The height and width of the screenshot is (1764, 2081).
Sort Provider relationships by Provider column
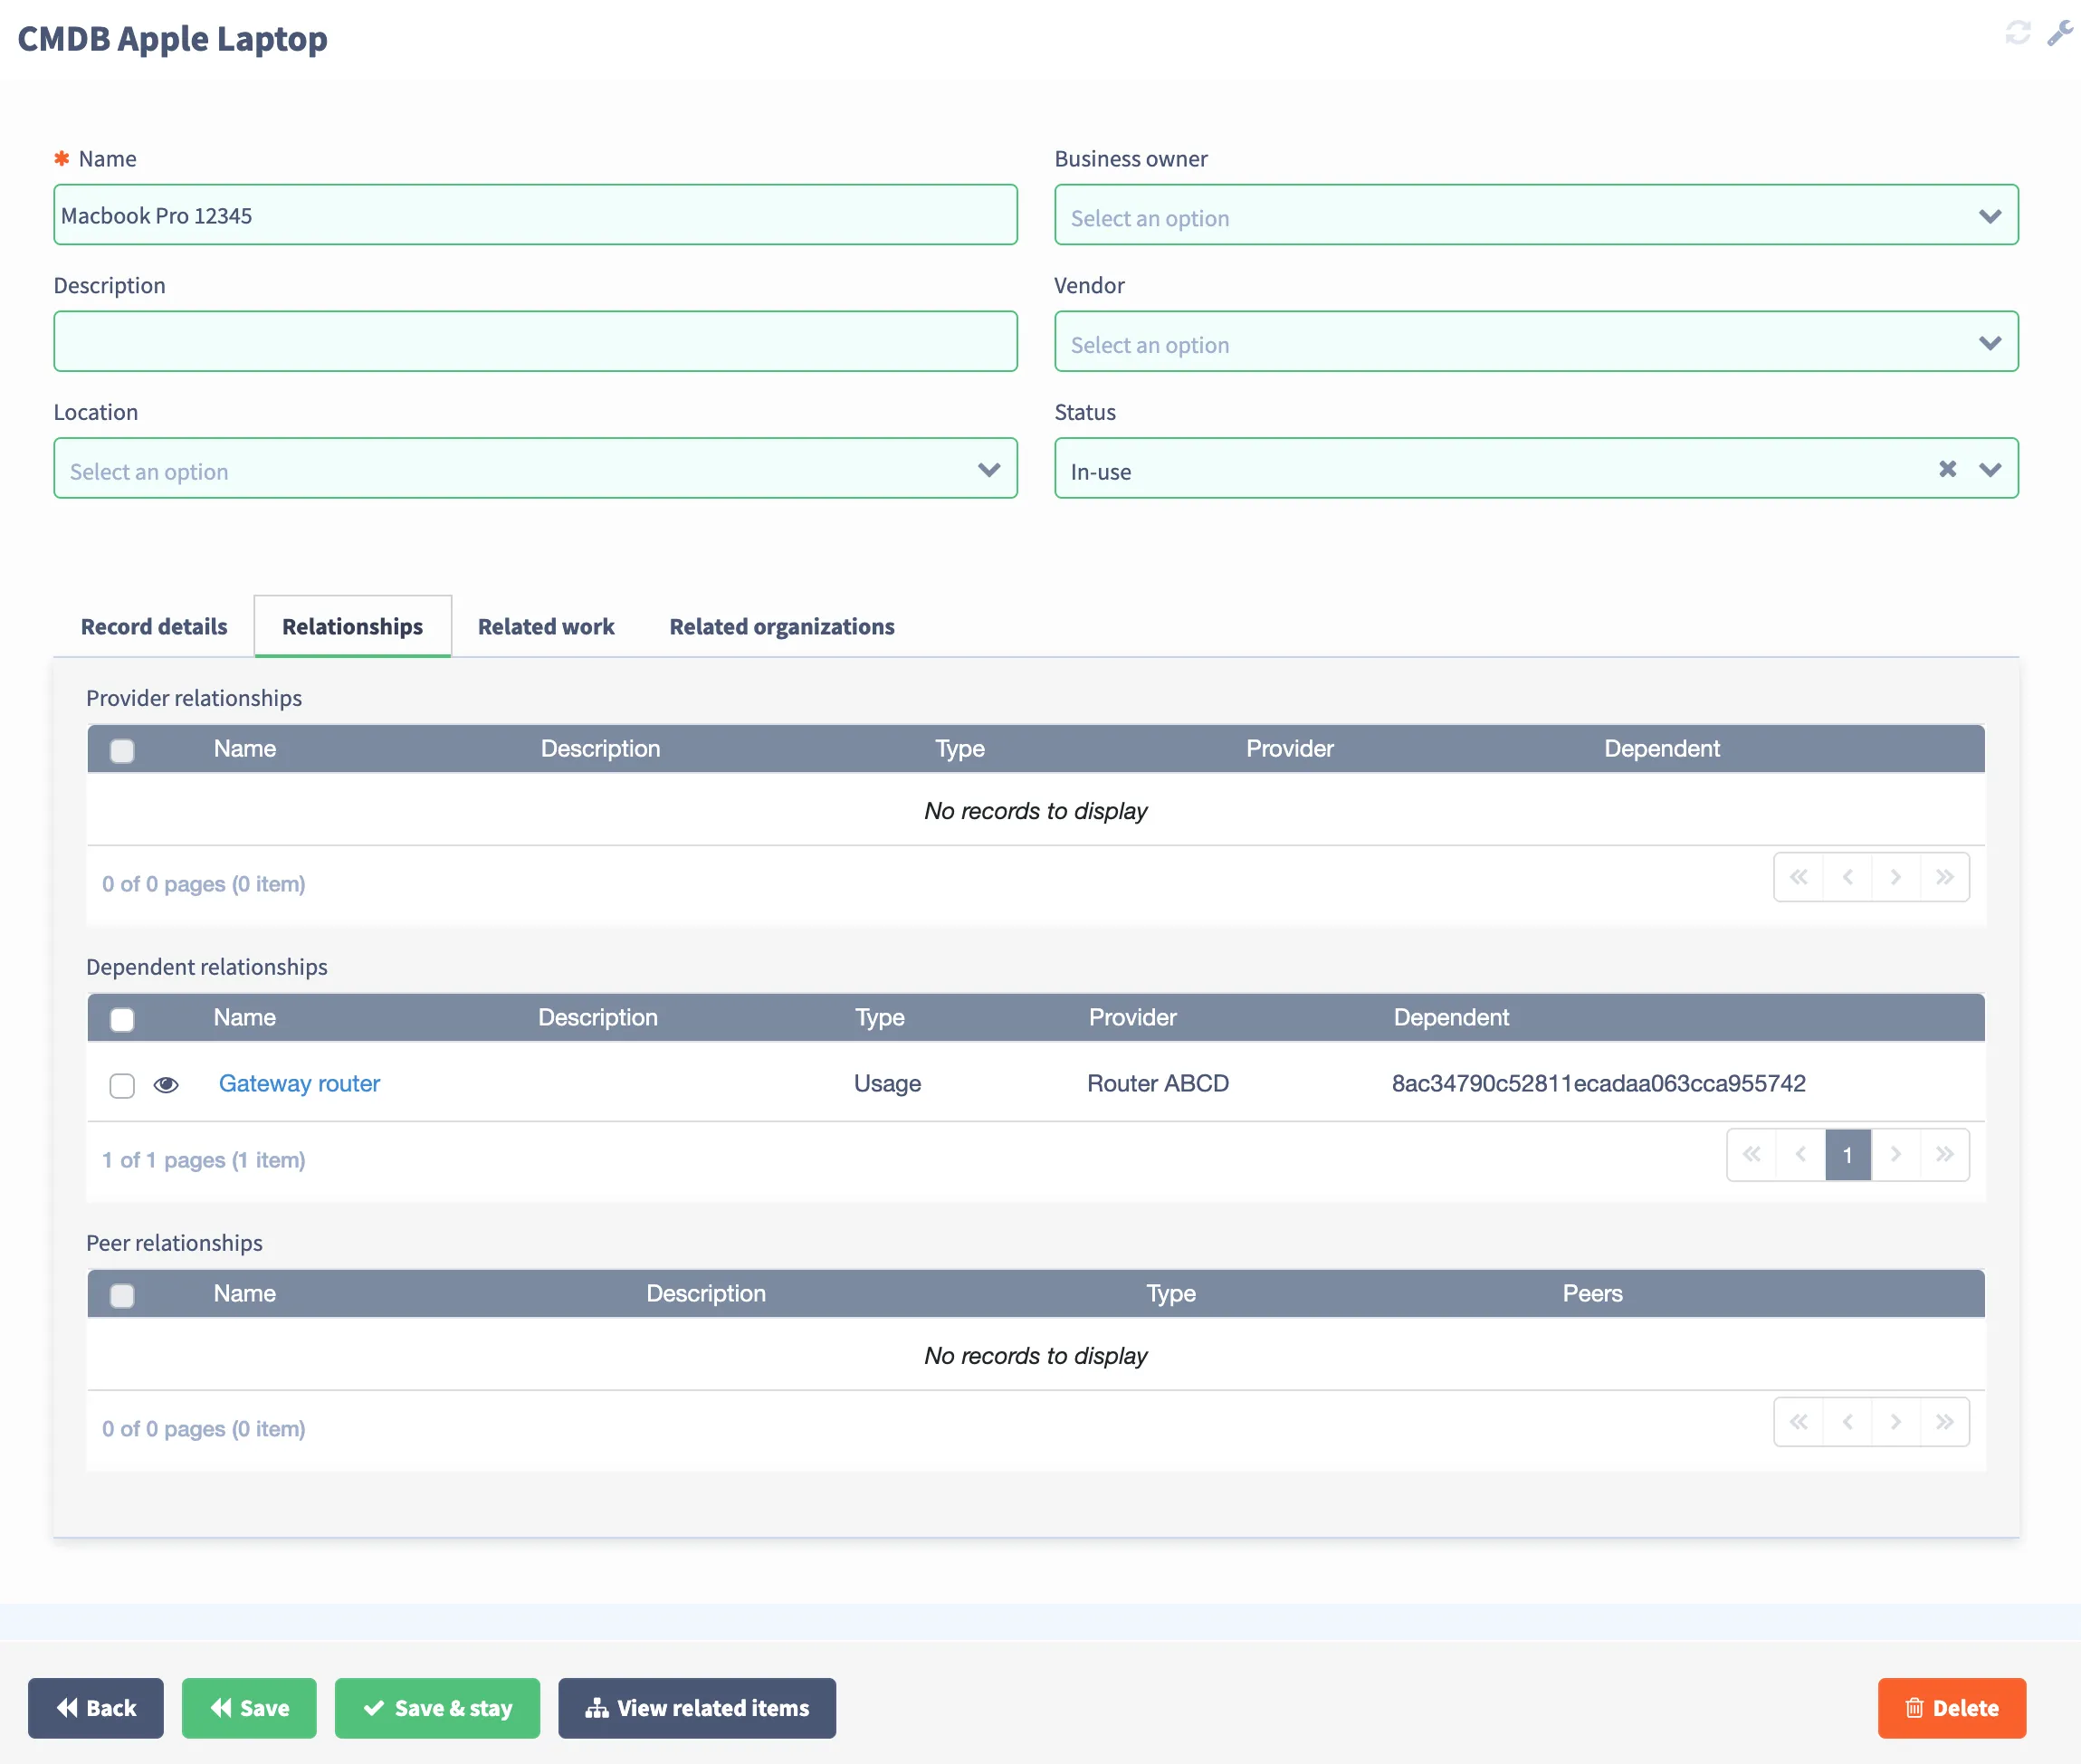pos(1289,749)
